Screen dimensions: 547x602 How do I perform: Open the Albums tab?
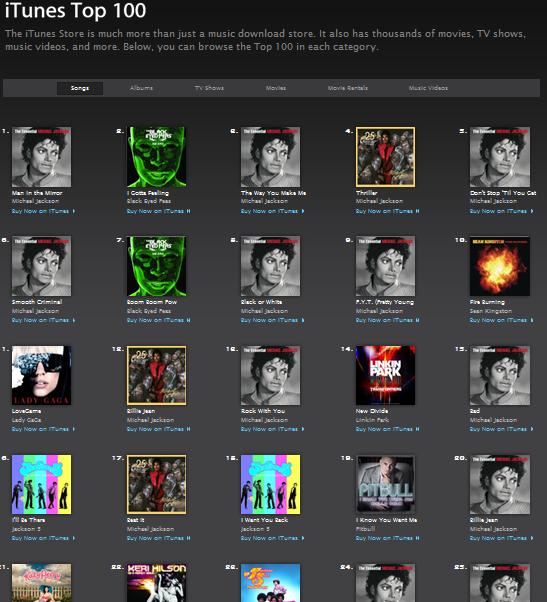[141, 88]
